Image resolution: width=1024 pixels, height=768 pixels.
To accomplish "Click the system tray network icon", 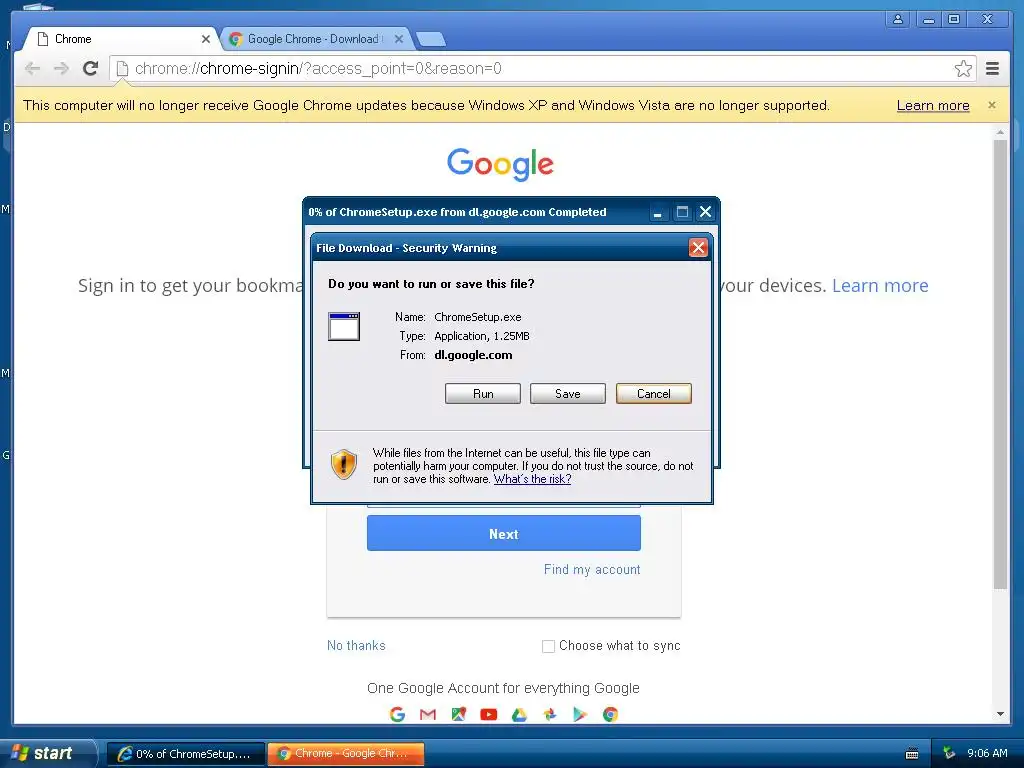I will (948, 754).
